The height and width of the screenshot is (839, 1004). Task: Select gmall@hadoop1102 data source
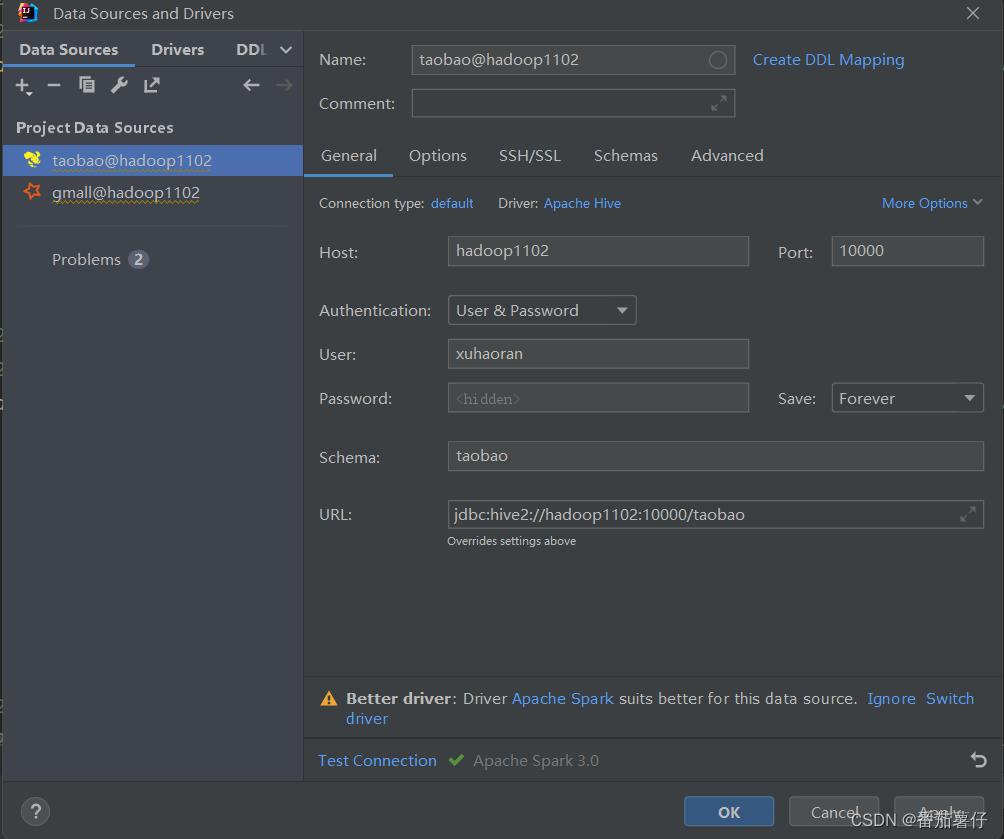[x=152, y=192]
